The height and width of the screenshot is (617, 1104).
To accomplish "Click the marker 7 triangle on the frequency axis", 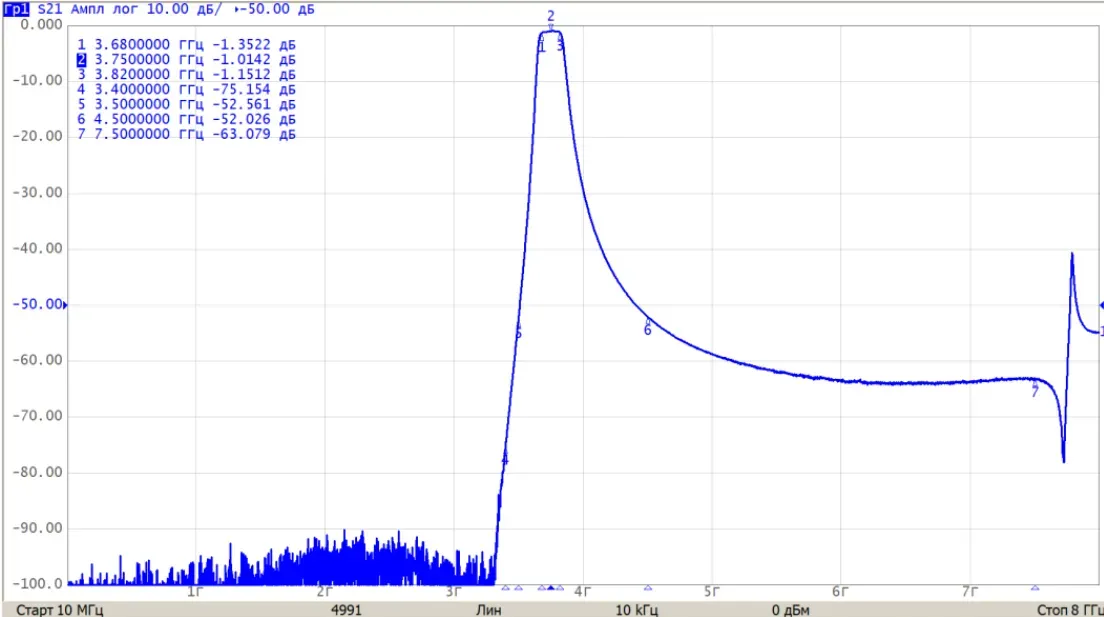I will coord(1035,587).
